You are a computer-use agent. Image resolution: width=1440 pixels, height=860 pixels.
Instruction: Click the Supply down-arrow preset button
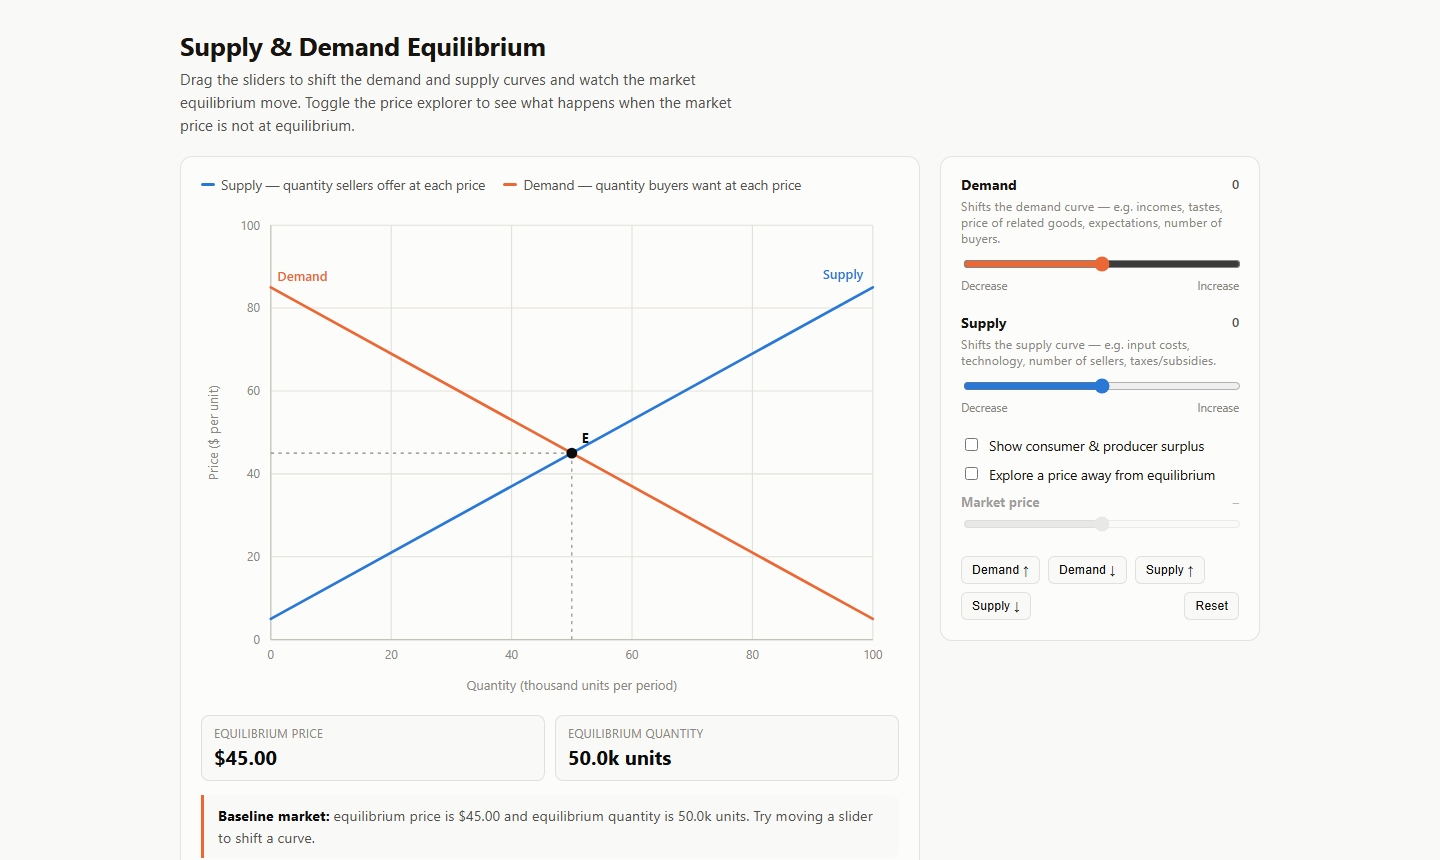click(995, 606)
